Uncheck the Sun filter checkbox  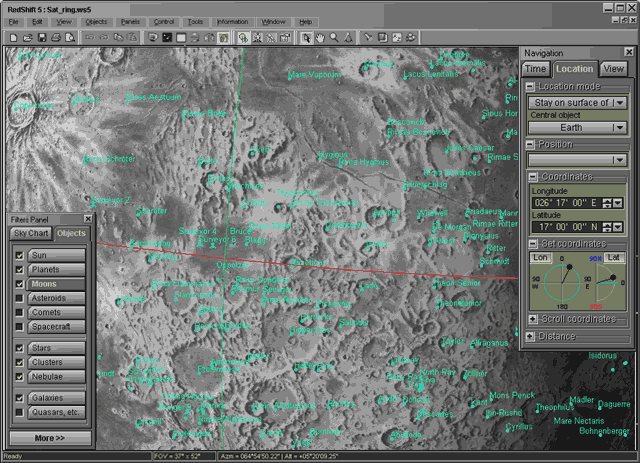pyautogui.click(x=19, y=255)
